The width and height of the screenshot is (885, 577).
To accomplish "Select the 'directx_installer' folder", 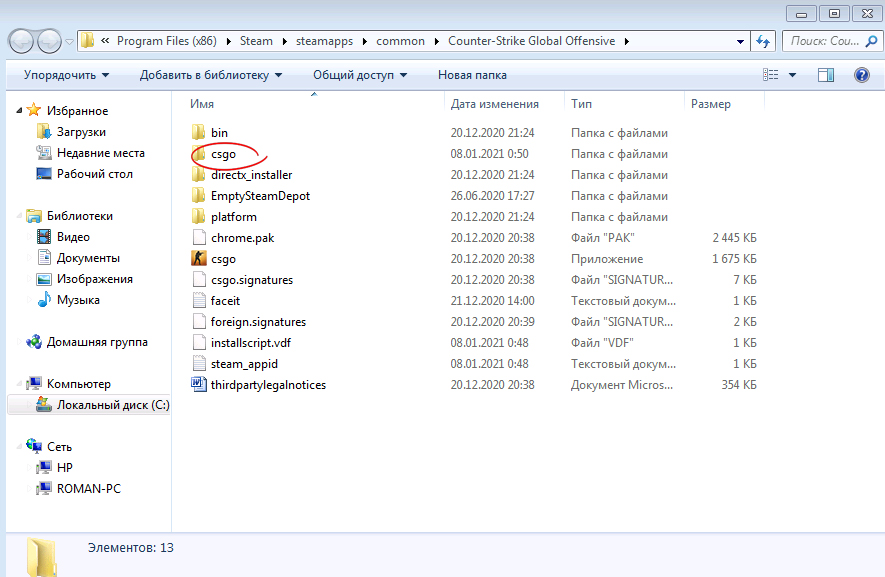I will [251, 175].
